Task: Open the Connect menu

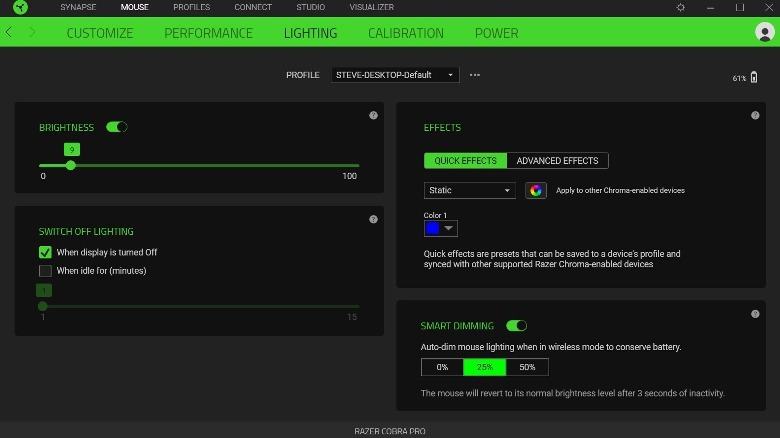Action: (x=253, y=7)
